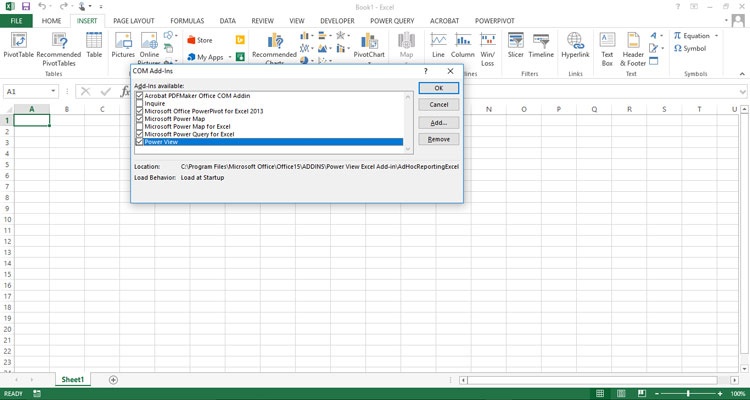Toggle Microsoft Power Query for Excel

[x=140, y=134]
